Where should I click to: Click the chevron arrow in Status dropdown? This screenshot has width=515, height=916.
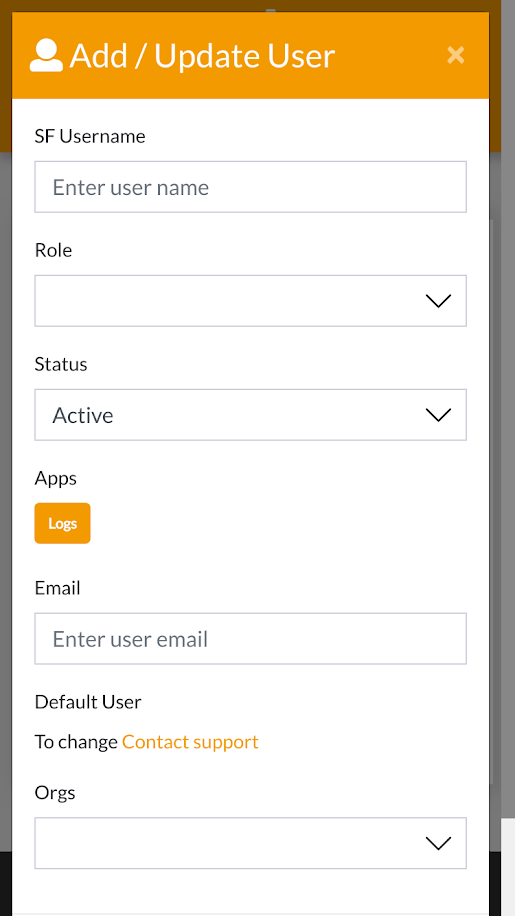click(439, 415)
